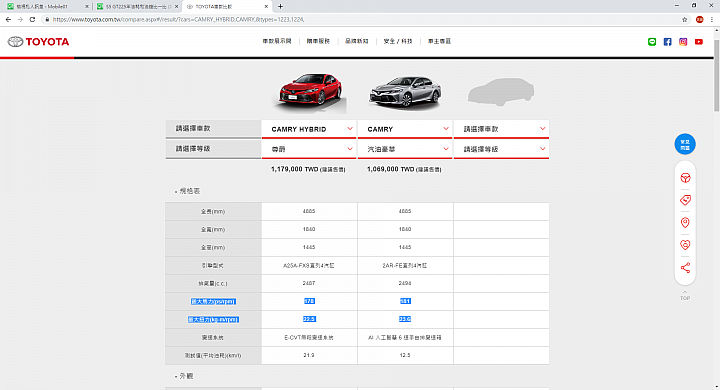Image resolution: width=720 pixels, height=390 pixels.
Task: Open a new browser tab
Action: click(x=280, y=6)
